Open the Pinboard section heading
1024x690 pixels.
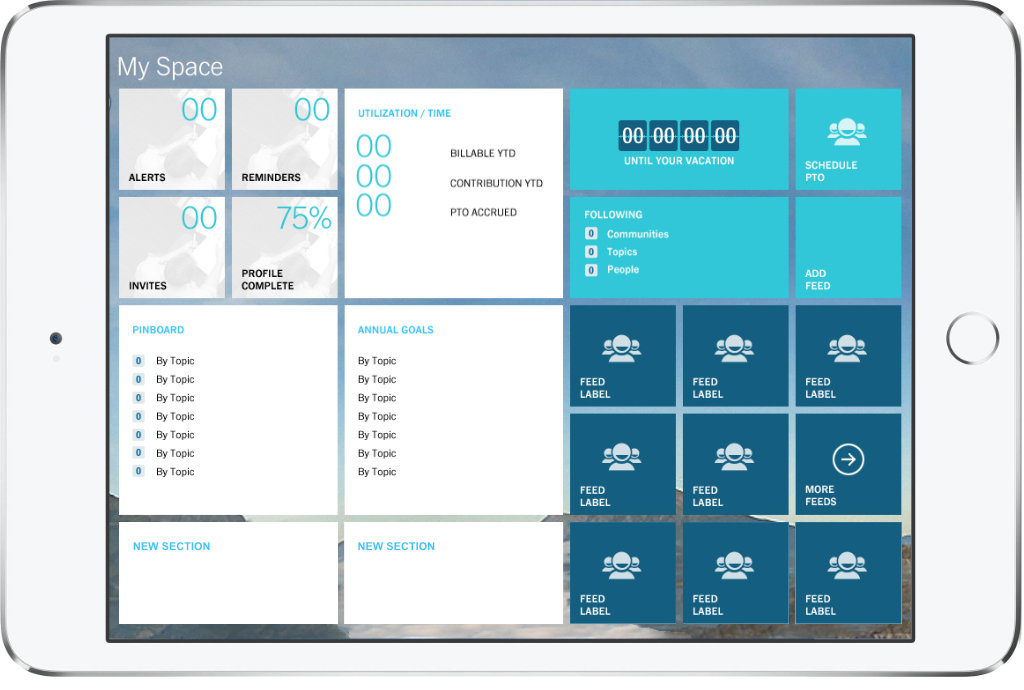[158, 330]
